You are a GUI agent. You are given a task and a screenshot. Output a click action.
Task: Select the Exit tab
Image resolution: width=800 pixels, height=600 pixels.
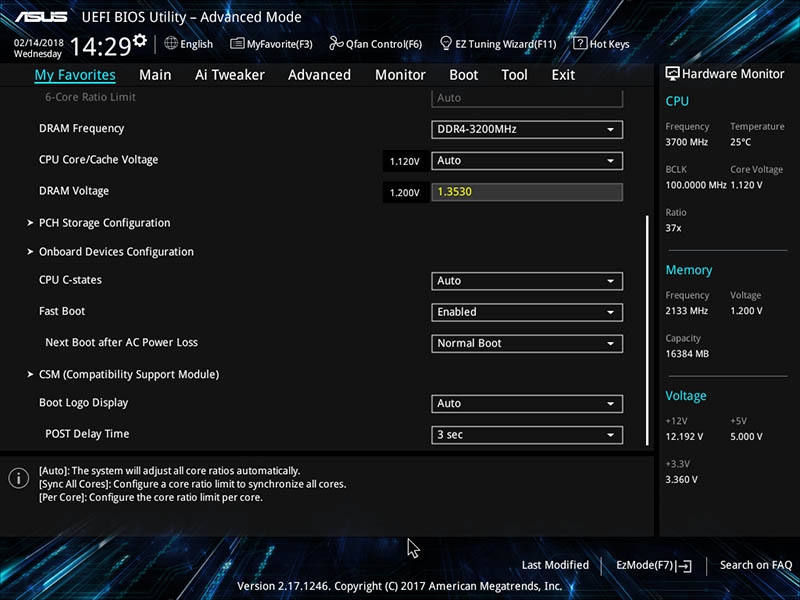pyautogui.click(x=563, y=75)
